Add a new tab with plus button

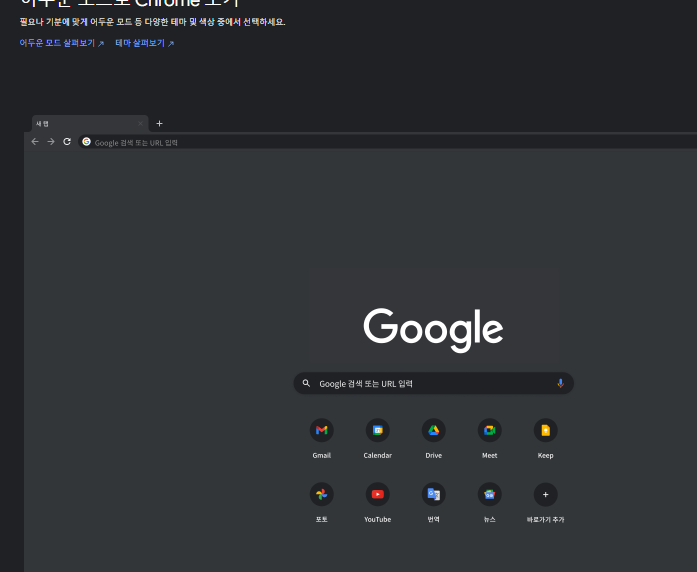point(160,124)
